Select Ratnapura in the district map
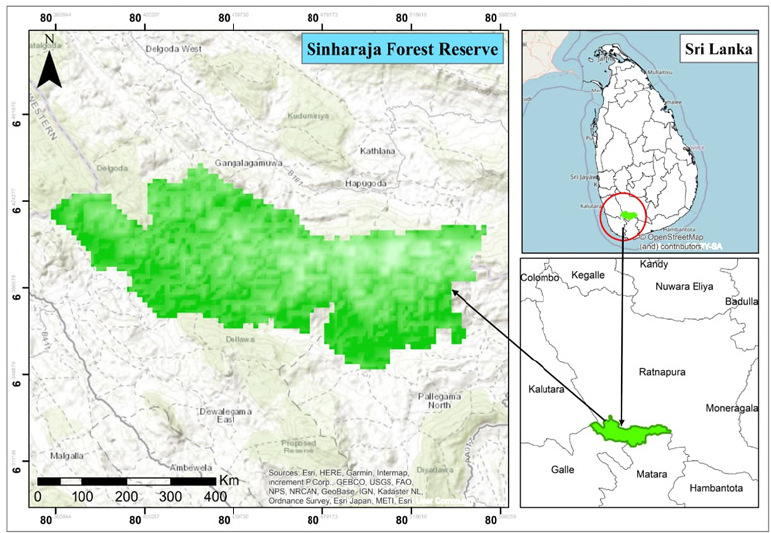Image resolution: width=771 pixels, height=533 pixels. click(662, 372)
